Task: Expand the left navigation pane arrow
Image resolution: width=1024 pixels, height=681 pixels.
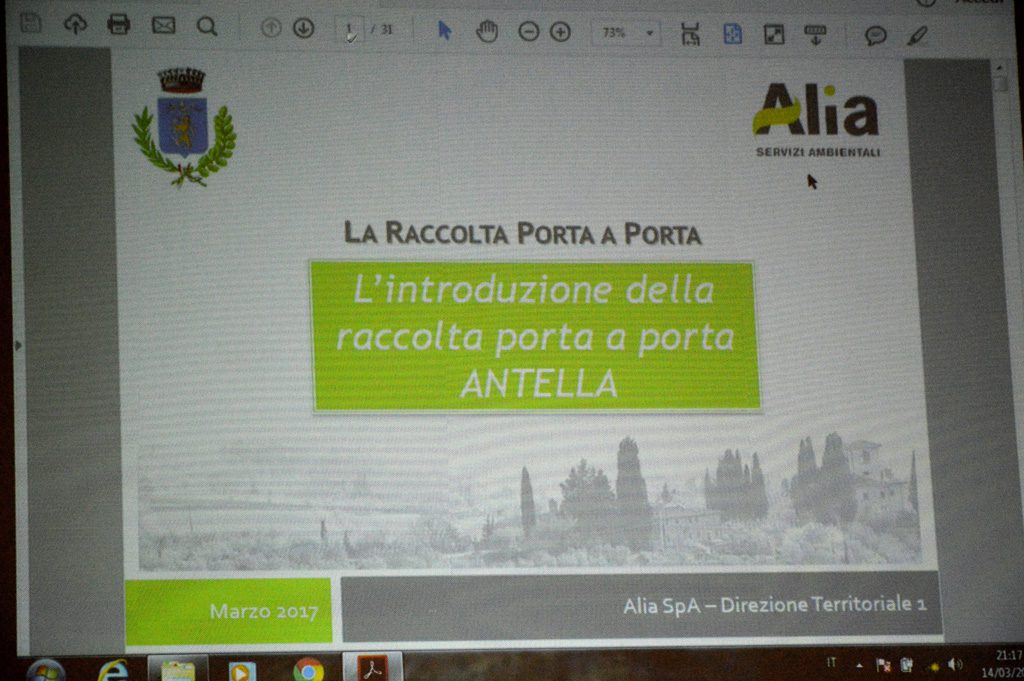Action: (18, 345)
